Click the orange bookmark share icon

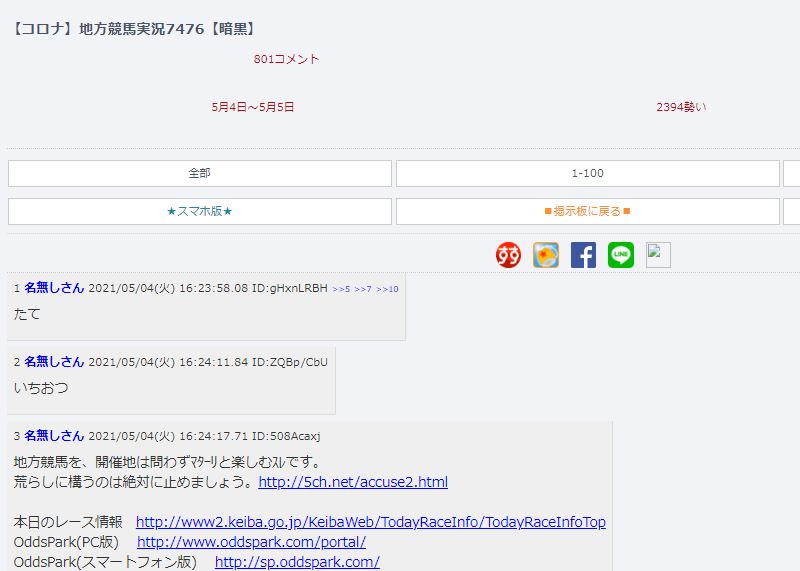click(546, 255)
